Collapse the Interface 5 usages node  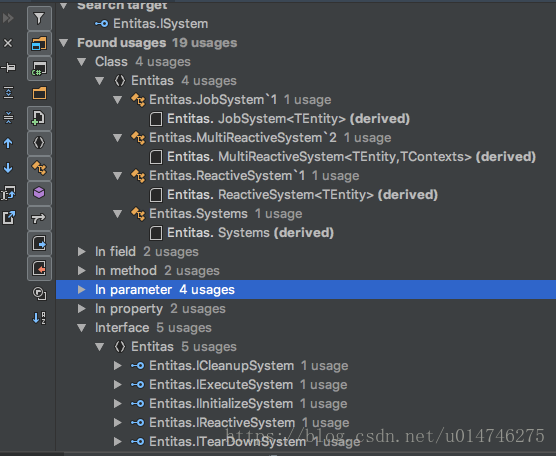point(82,328)
